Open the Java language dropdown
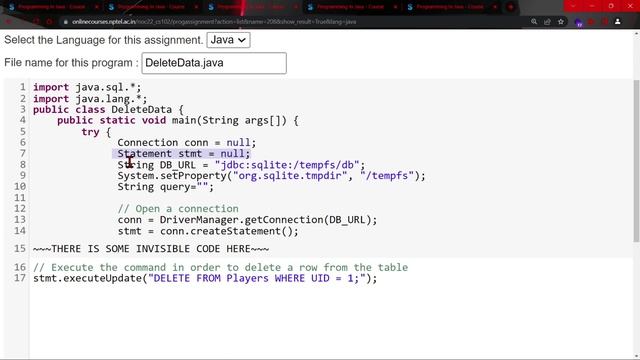Image resolution: width=640 pixels, height=360 pixels. (228, 40)
